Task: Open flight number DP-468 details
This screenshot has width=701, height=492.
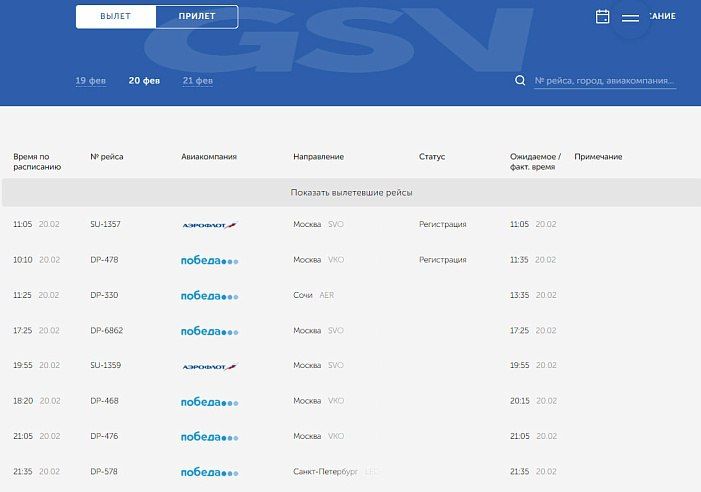Action: (104, 401)
